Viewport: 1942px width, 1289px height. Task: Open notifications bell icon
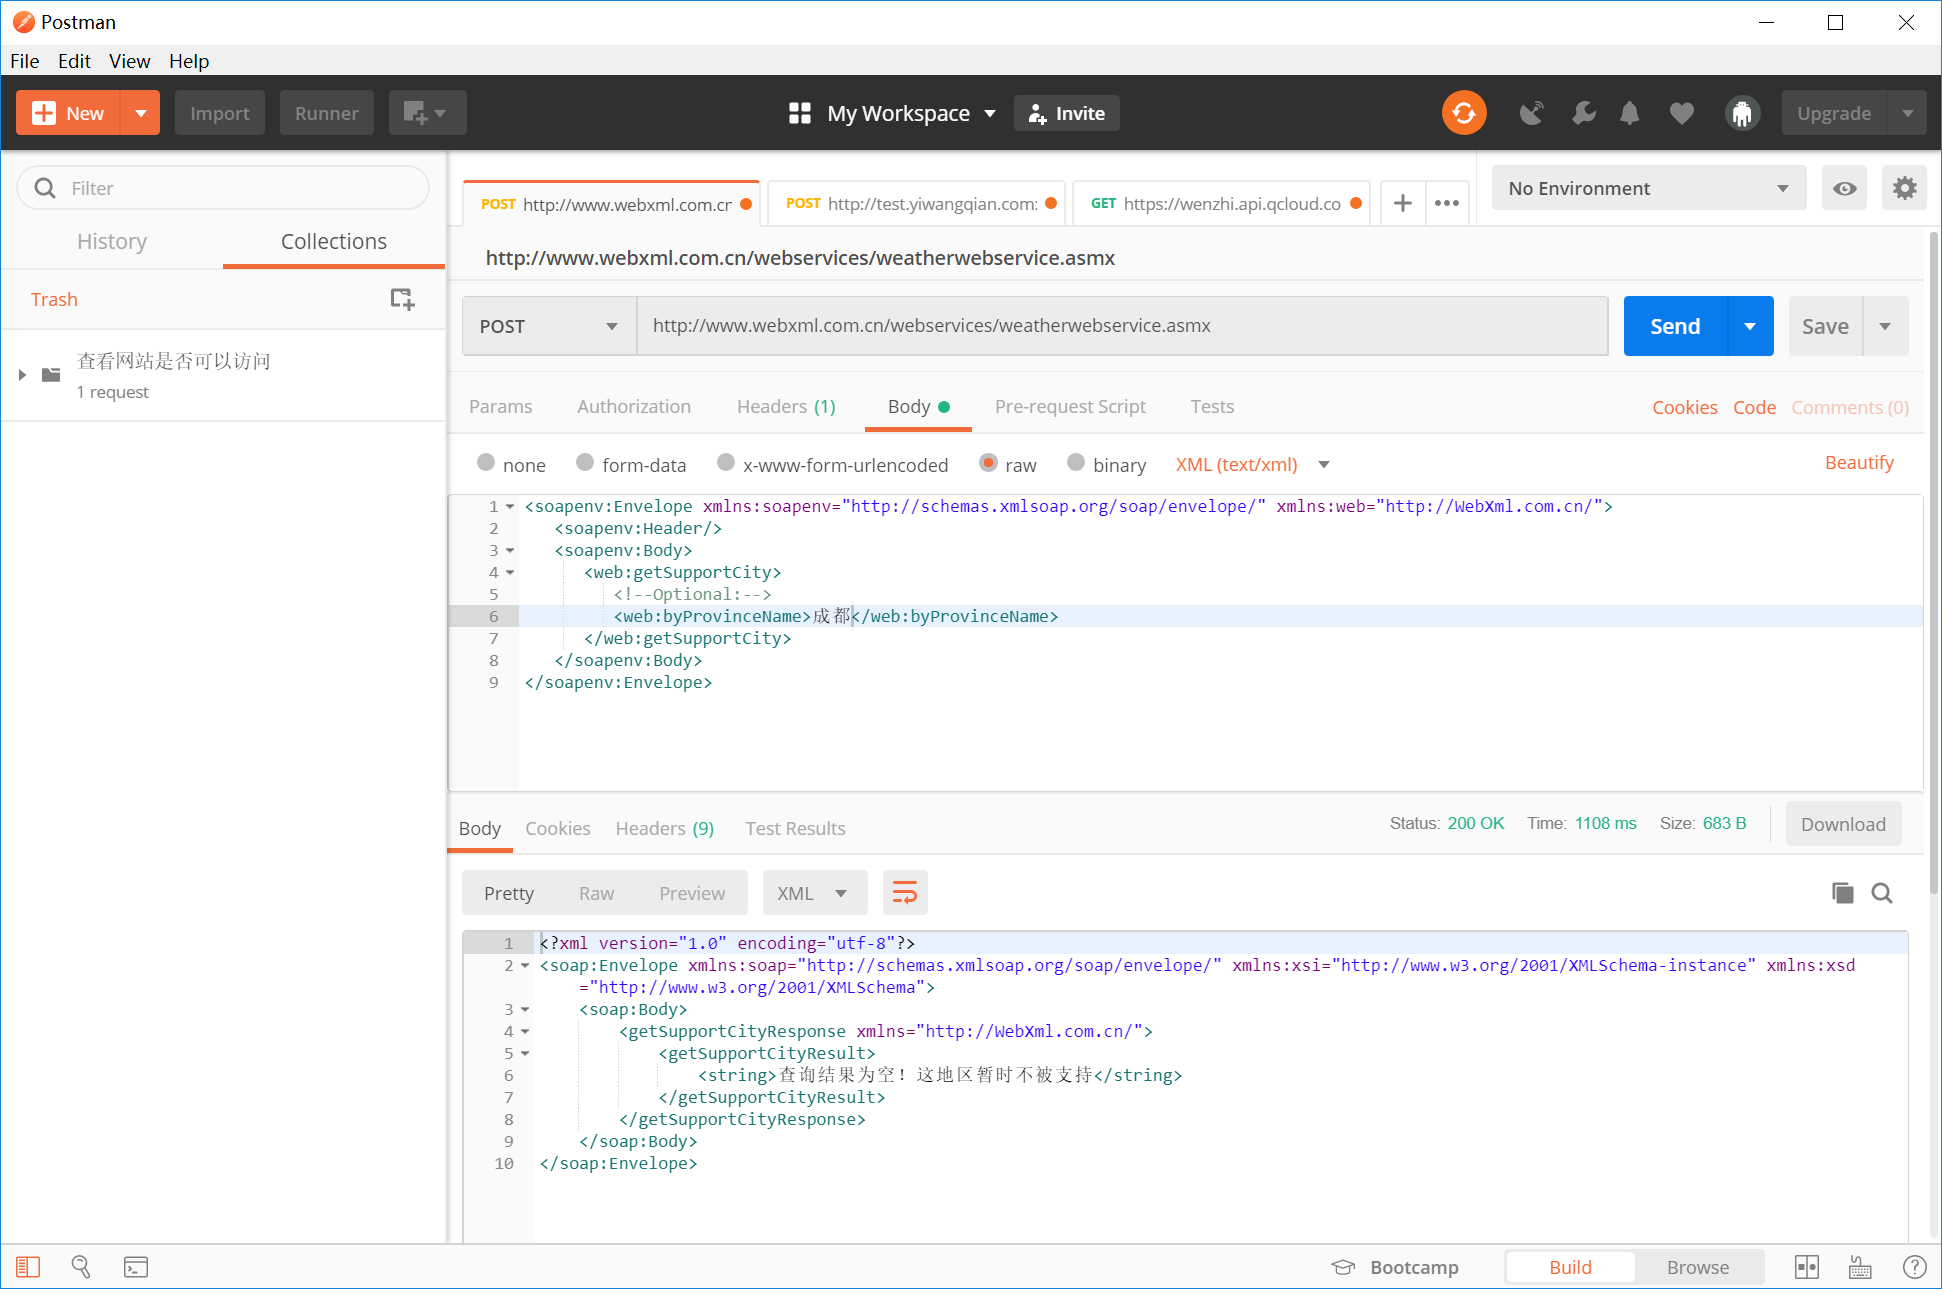point(1629,113)
